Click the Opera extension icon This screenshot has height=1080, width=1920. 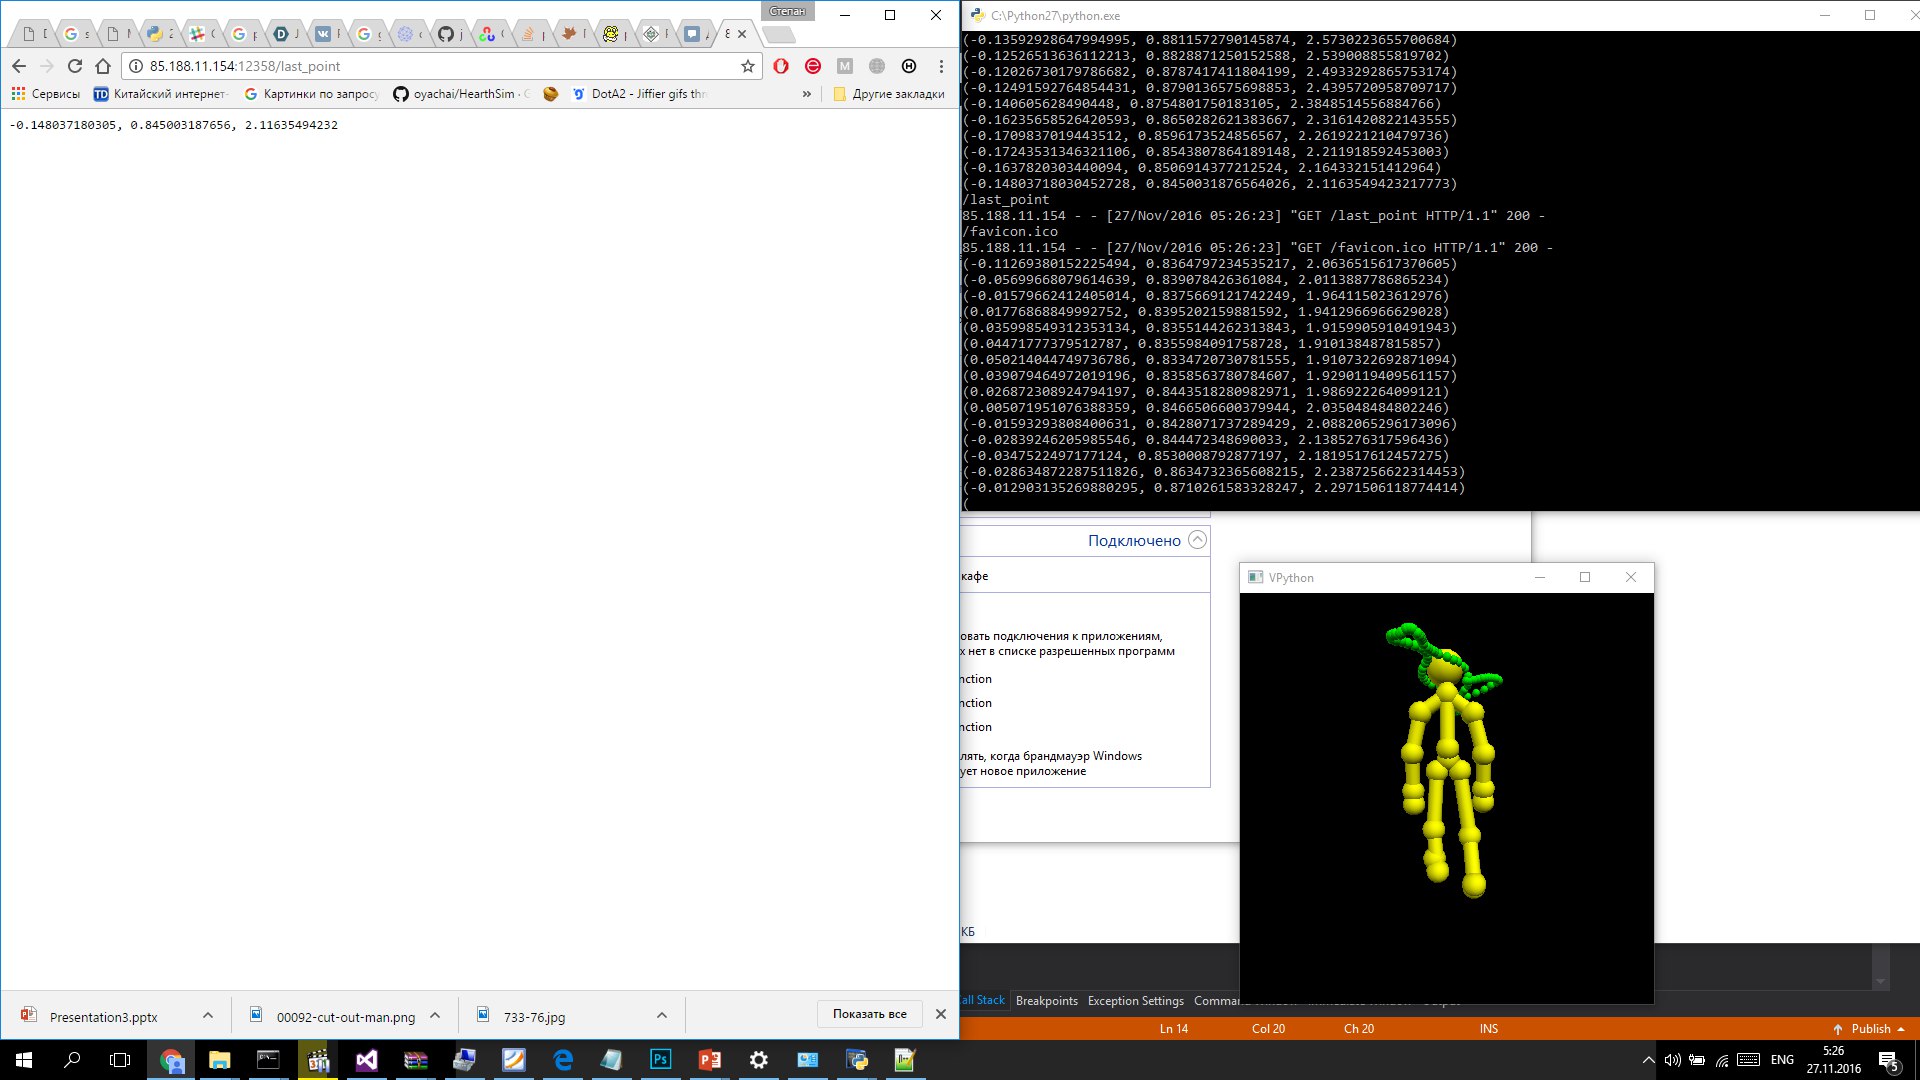[x=781, y=66]
